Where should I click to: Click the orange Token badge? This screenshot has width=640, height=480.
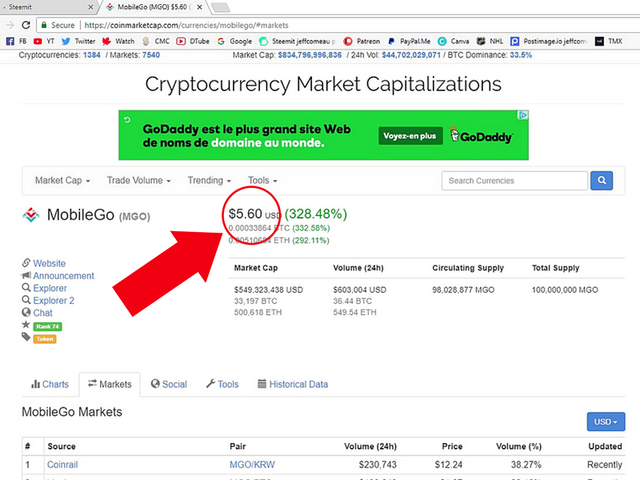(x=45, y=339)
